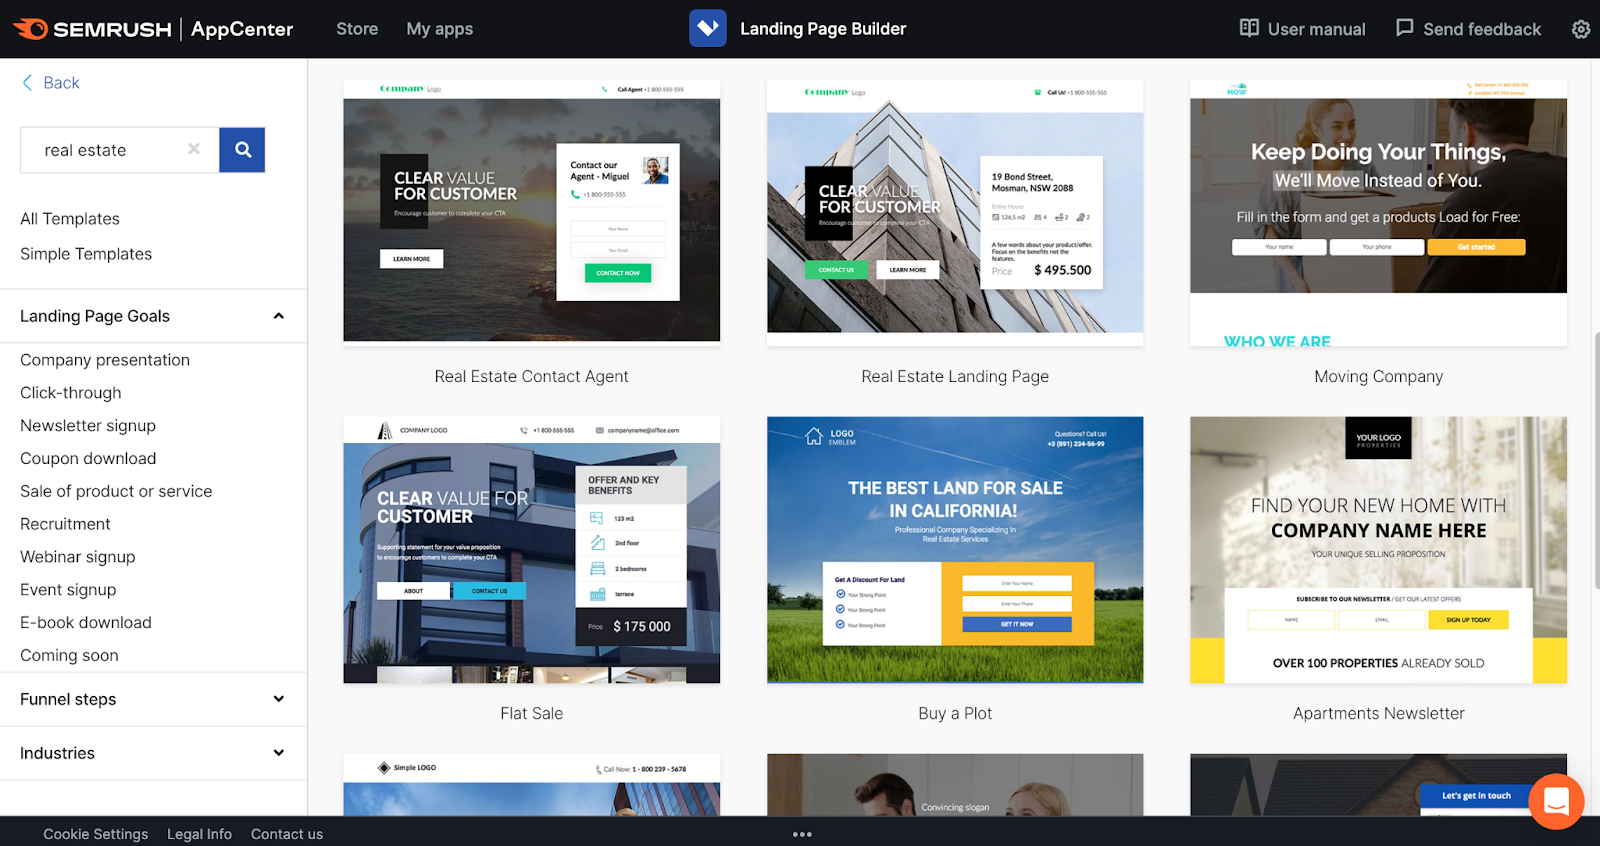1600x846 pixels.
Task: Filter by Coupon download goal
Action: pos(88,459)
